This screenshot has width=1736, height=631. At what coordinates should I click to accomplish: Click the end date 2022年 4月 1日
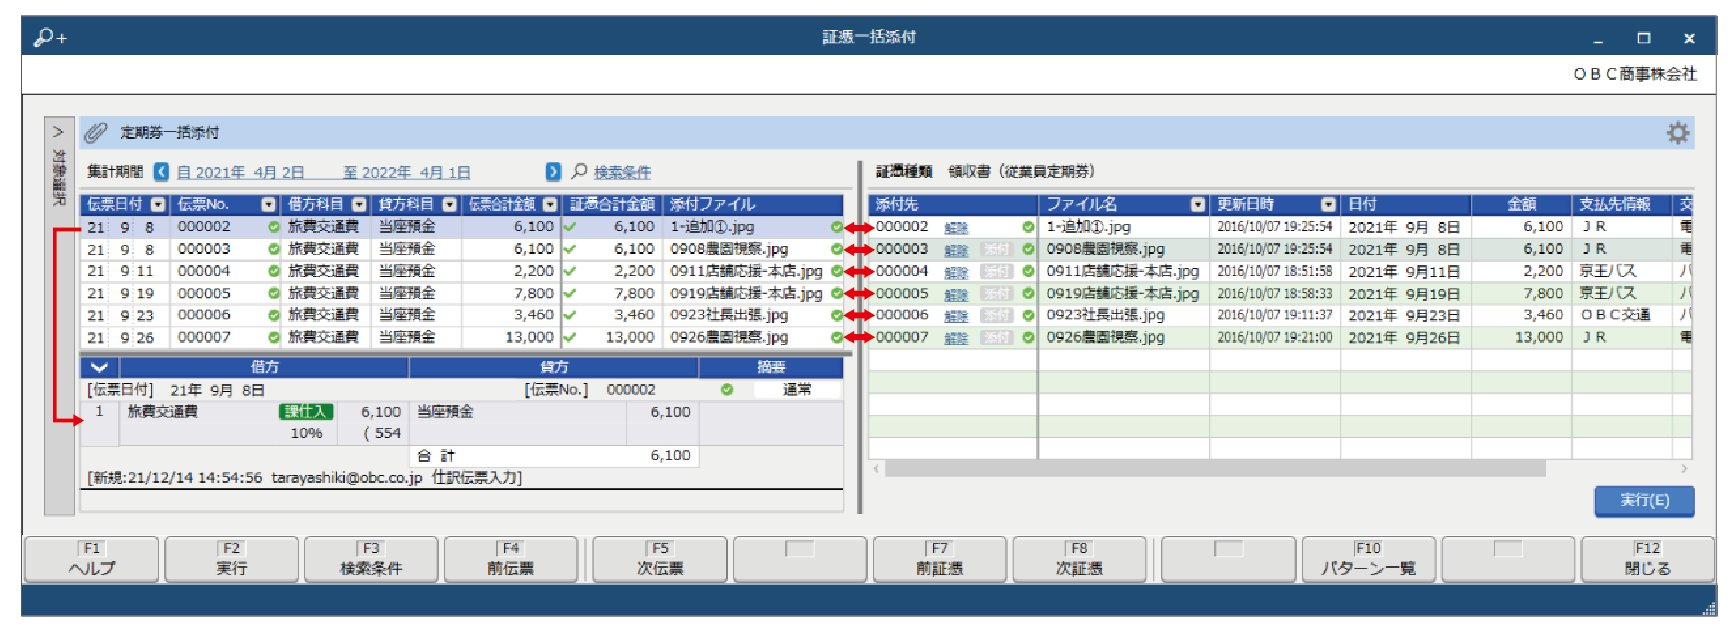pos(407,172)
